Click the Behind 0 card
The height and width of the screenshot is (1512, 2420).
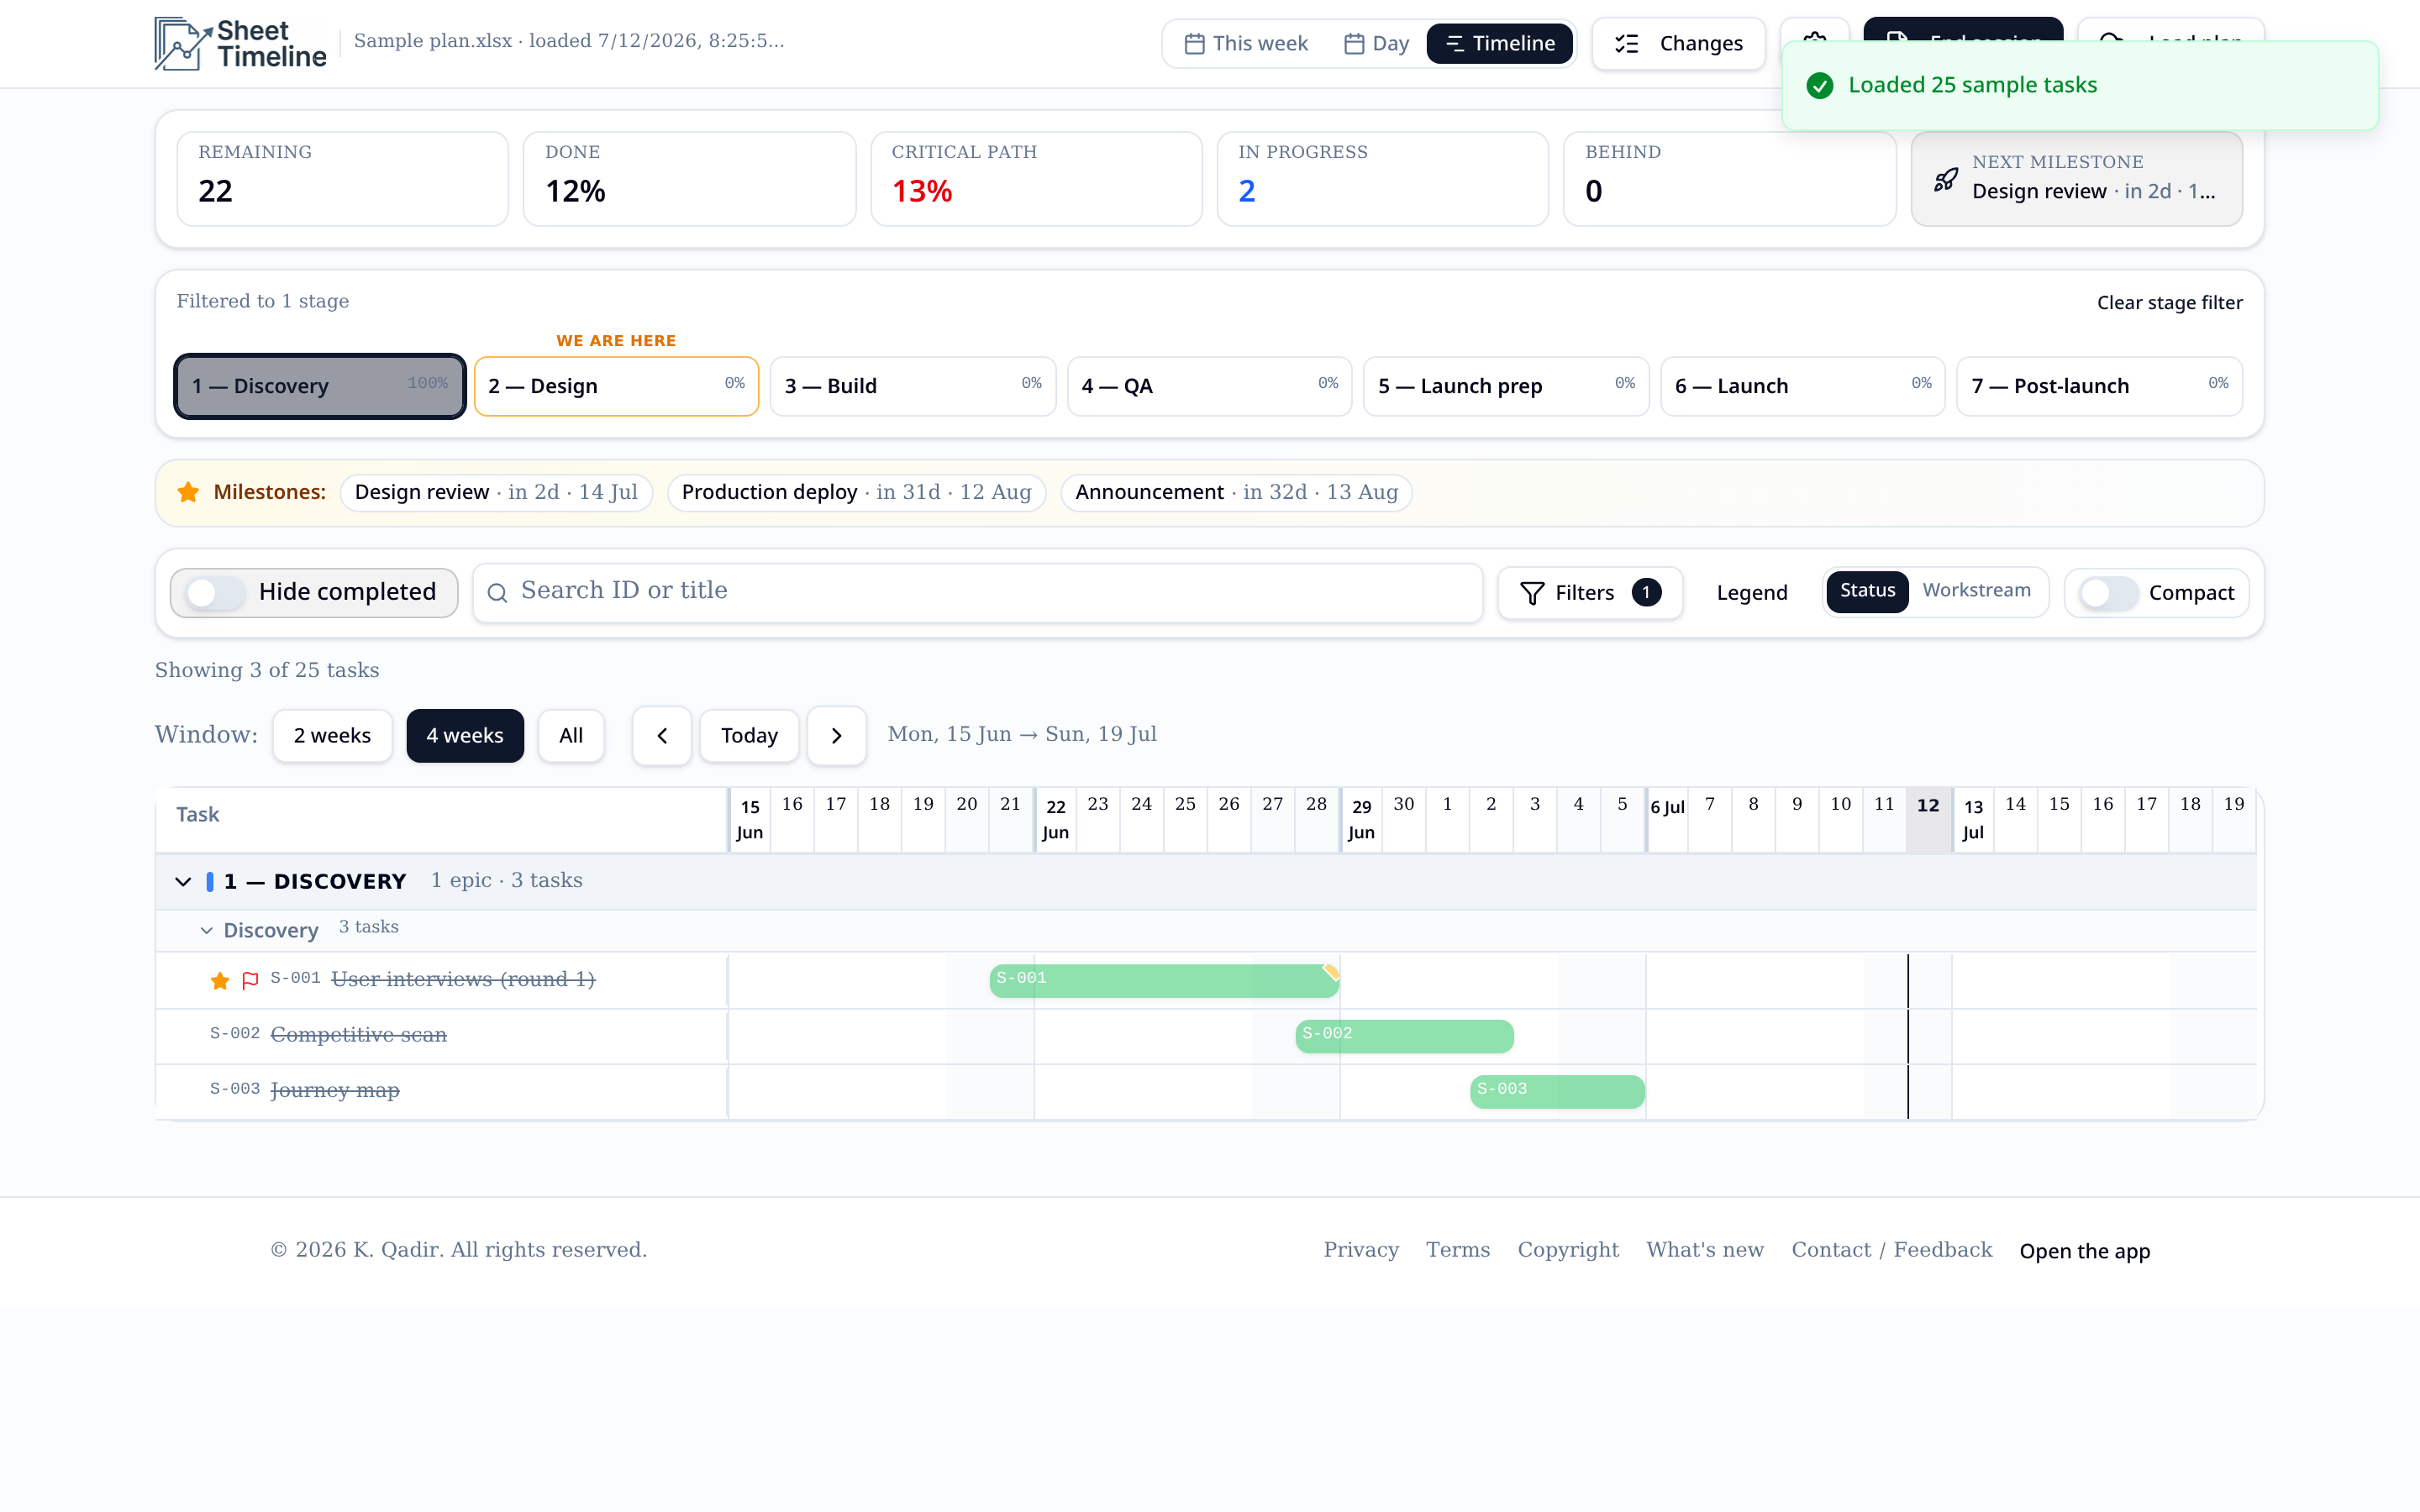click(1729, 179)
